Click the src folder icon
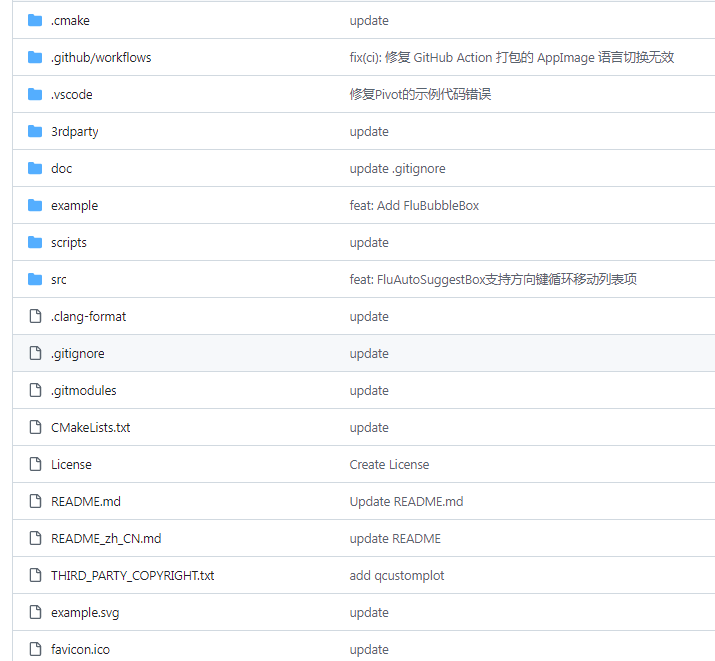This screenshot has width=715, height=661. [35, 279]
